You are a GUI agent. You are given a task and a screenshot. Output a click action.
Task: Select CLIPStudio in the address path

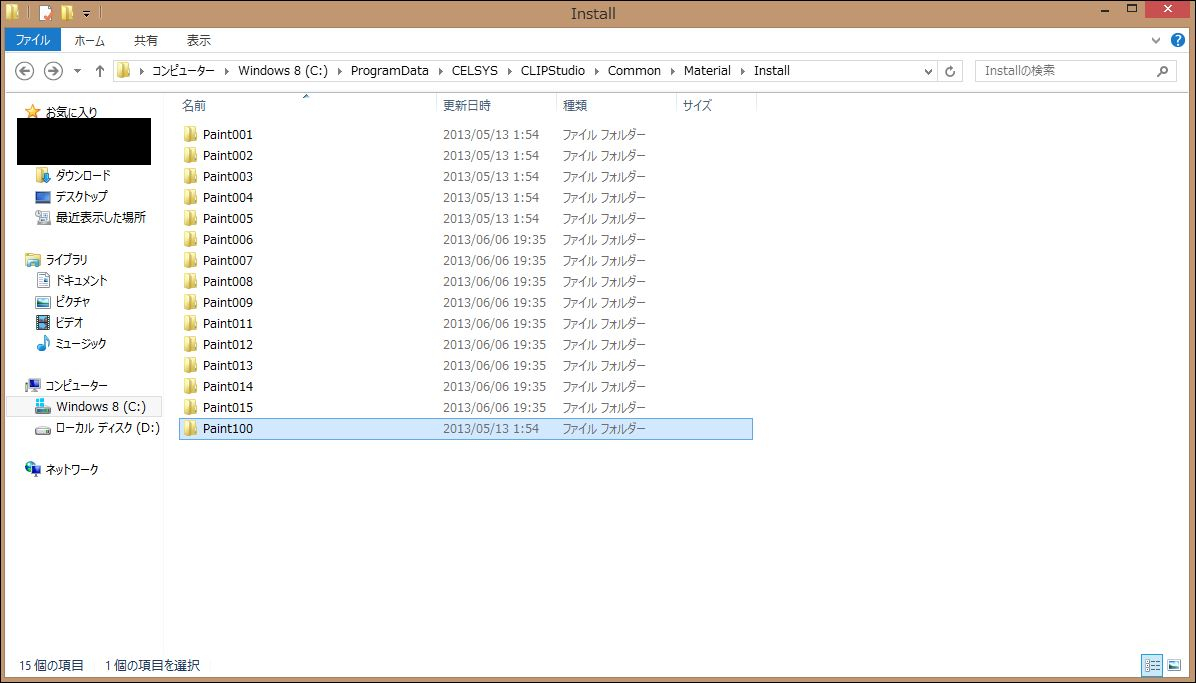click(553, 71)
